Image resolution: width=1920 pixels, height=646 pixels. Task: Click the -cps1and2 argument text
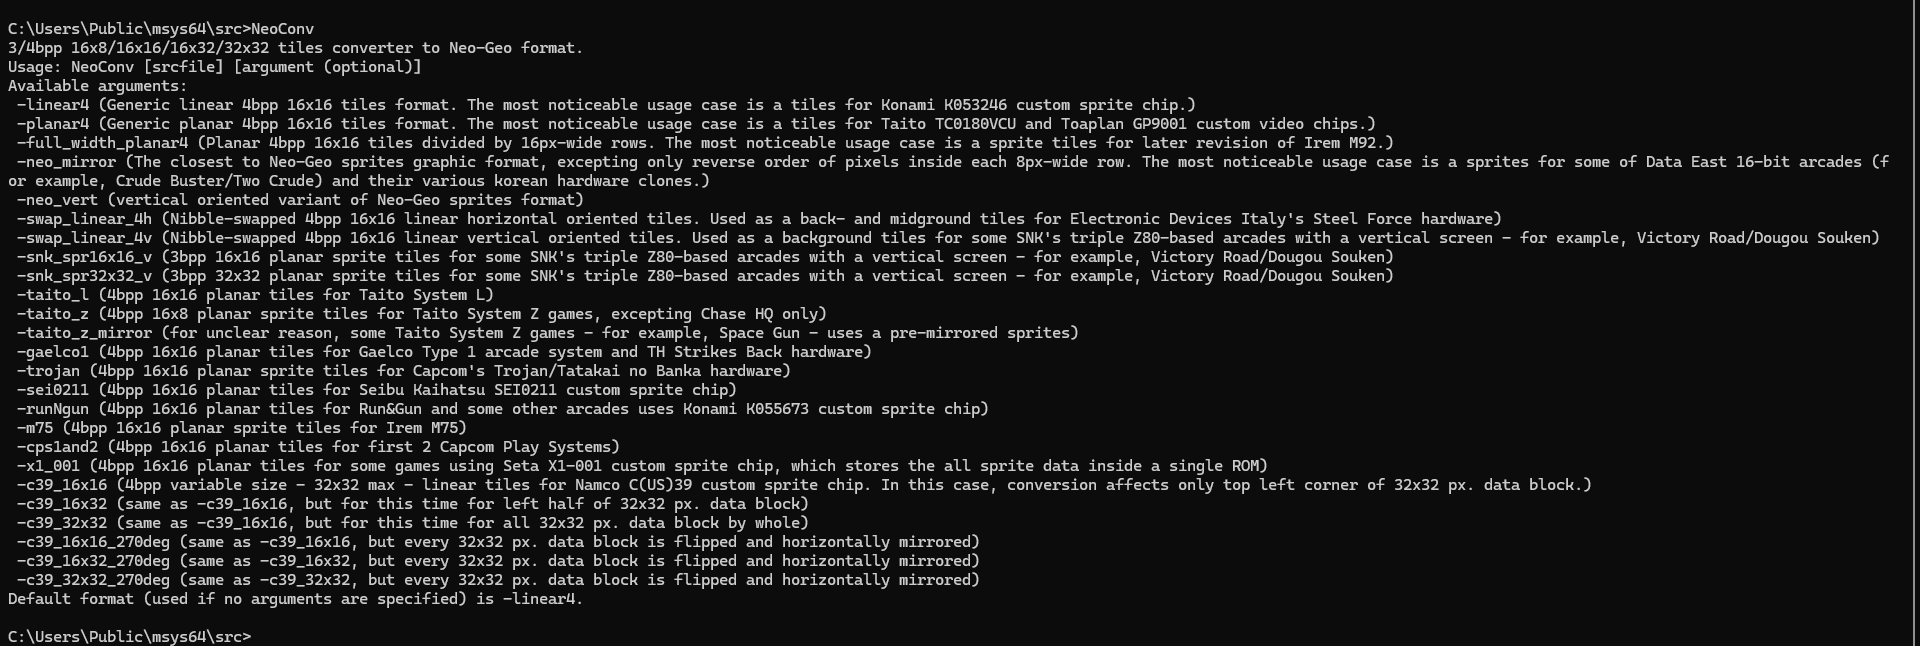[x=57, y=447]
